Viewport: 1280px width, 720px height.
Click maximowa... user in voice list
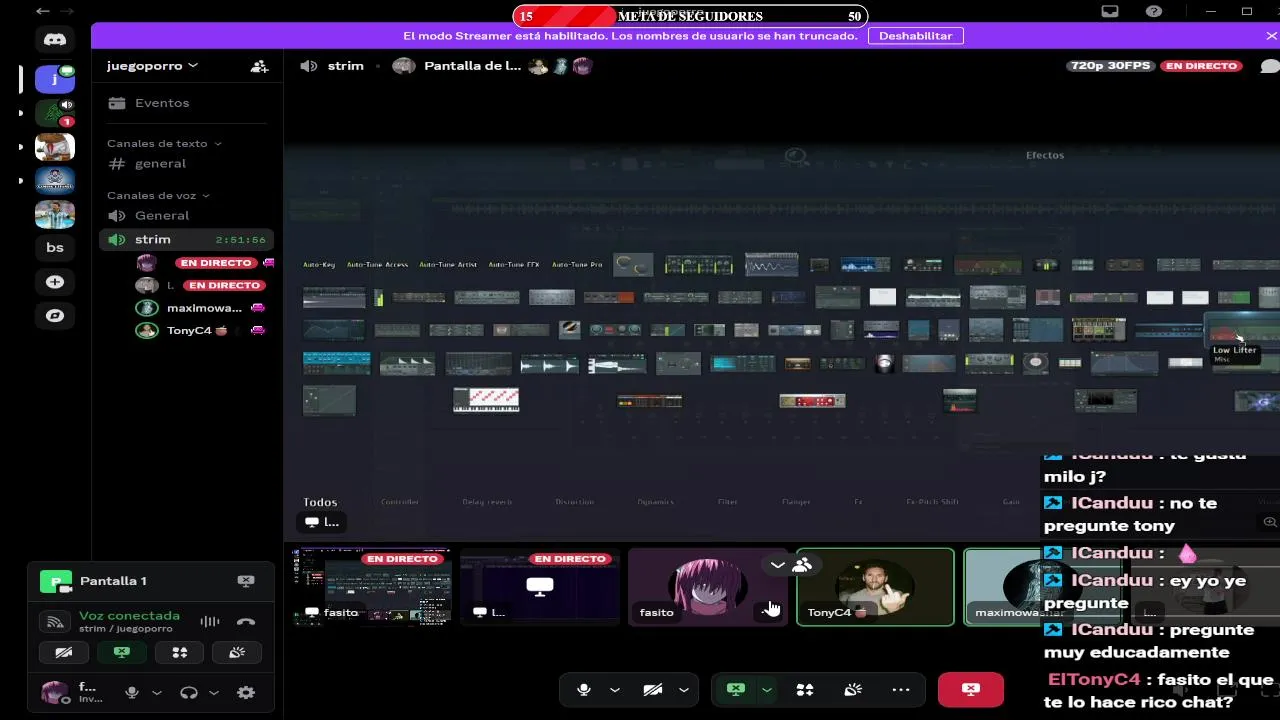pos(204,308)
